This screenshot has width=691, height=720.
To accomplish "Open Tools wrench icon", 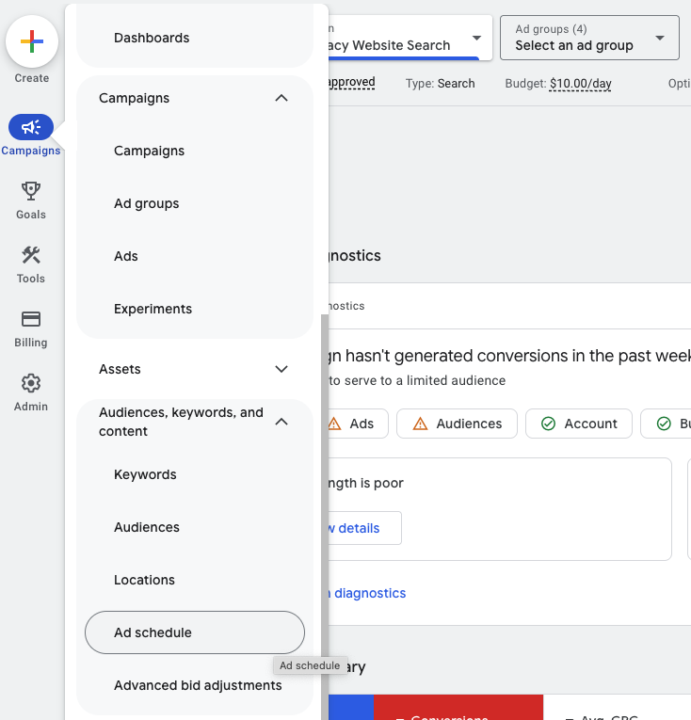I will click(x=31, y=255).
